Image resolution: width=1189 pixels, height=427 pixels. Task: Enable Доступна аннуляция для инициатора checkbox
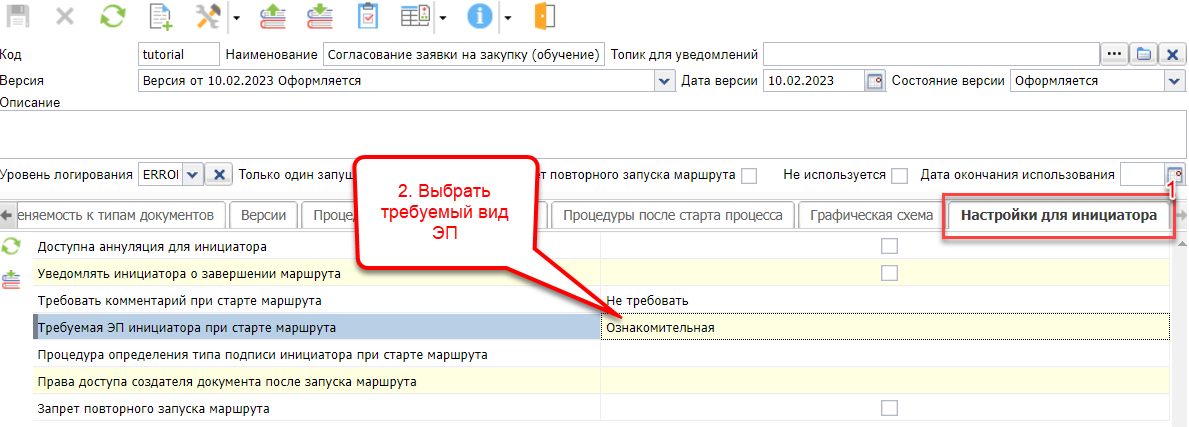pos(889,246)
